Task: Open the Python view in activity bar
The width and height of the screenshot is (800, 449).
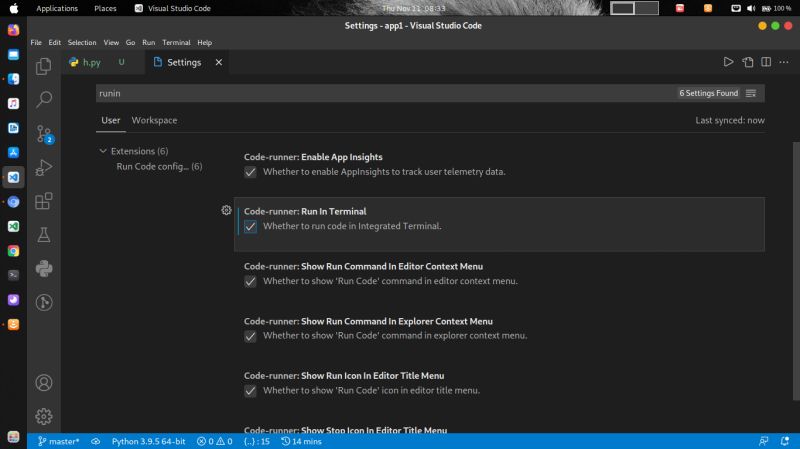Action: (x=43, y=268)
